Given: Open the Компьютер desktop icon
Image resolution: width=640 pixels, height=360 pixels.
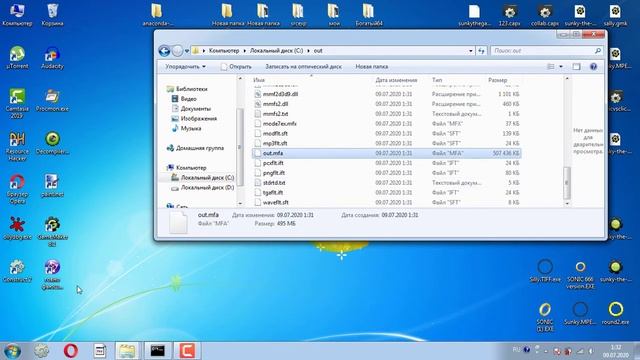Looking at the screenshot, I should point(17,14).
